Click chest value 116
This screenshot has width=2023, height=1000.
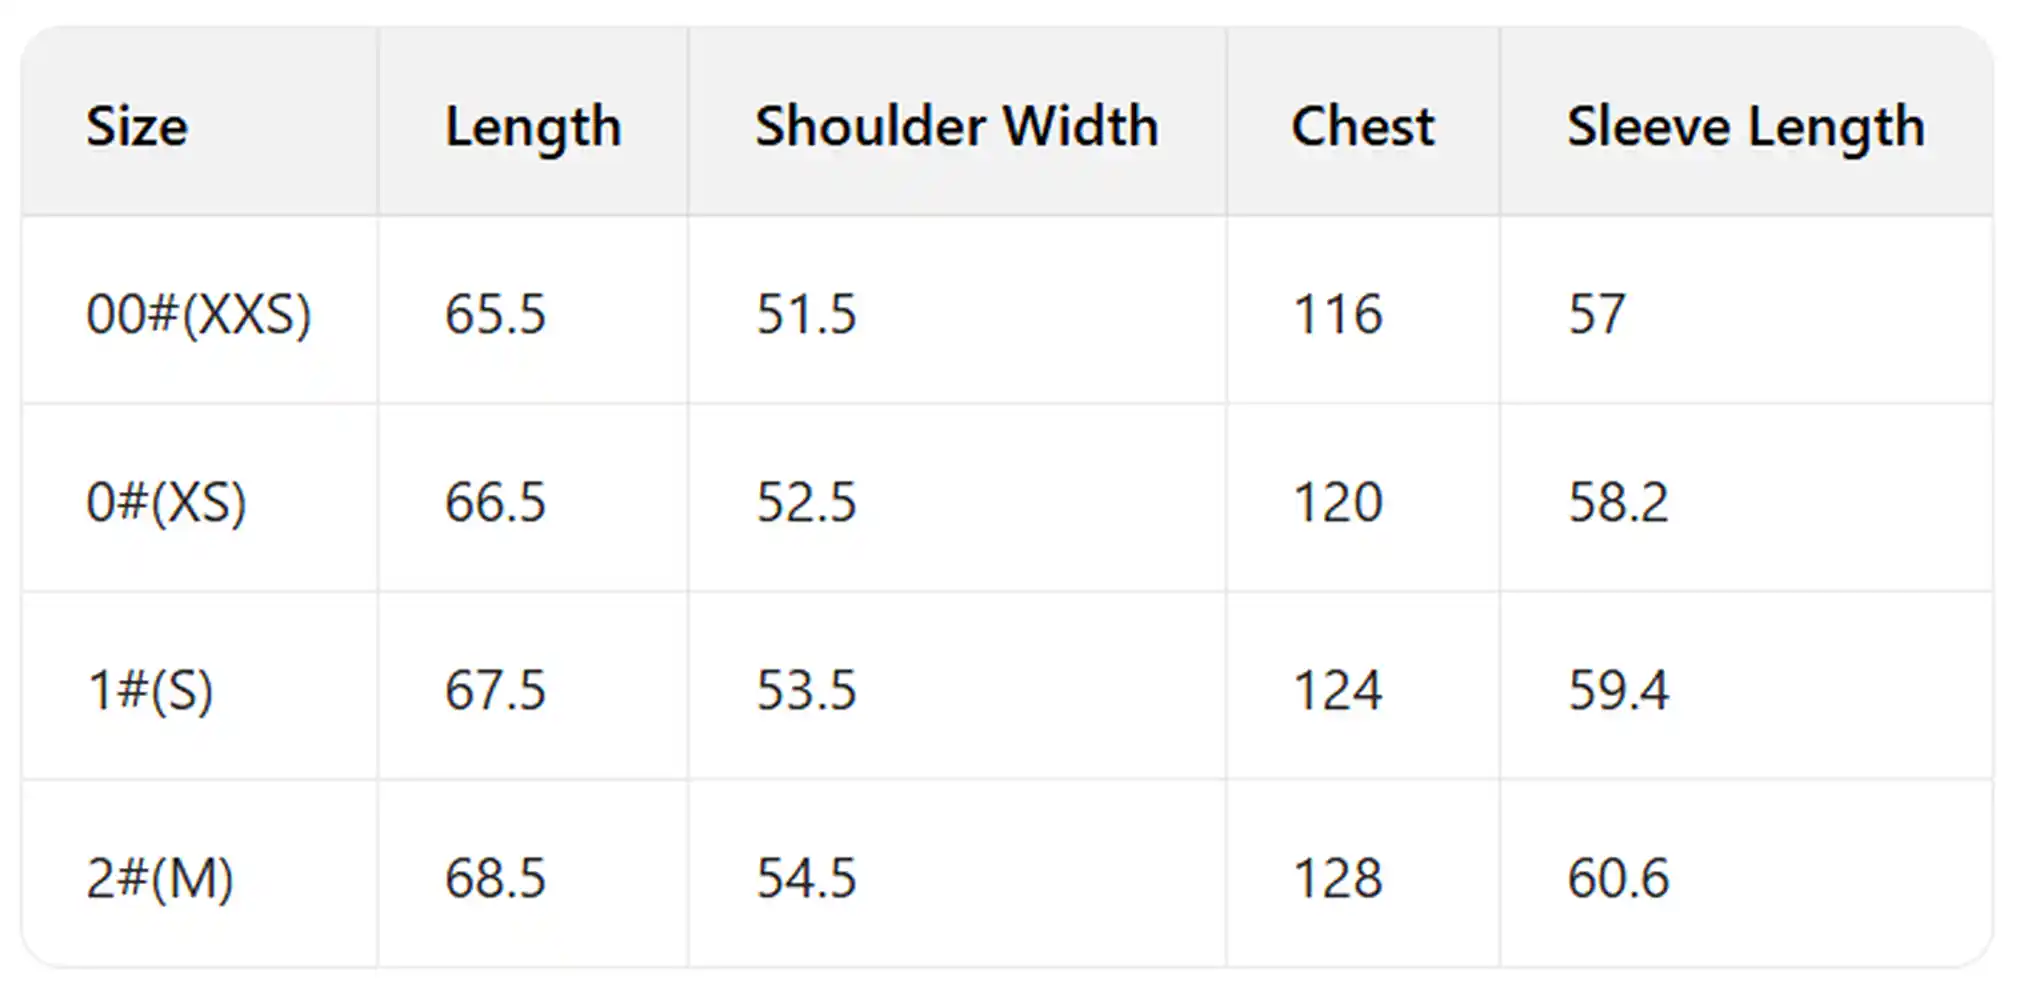pos(1337,314)
